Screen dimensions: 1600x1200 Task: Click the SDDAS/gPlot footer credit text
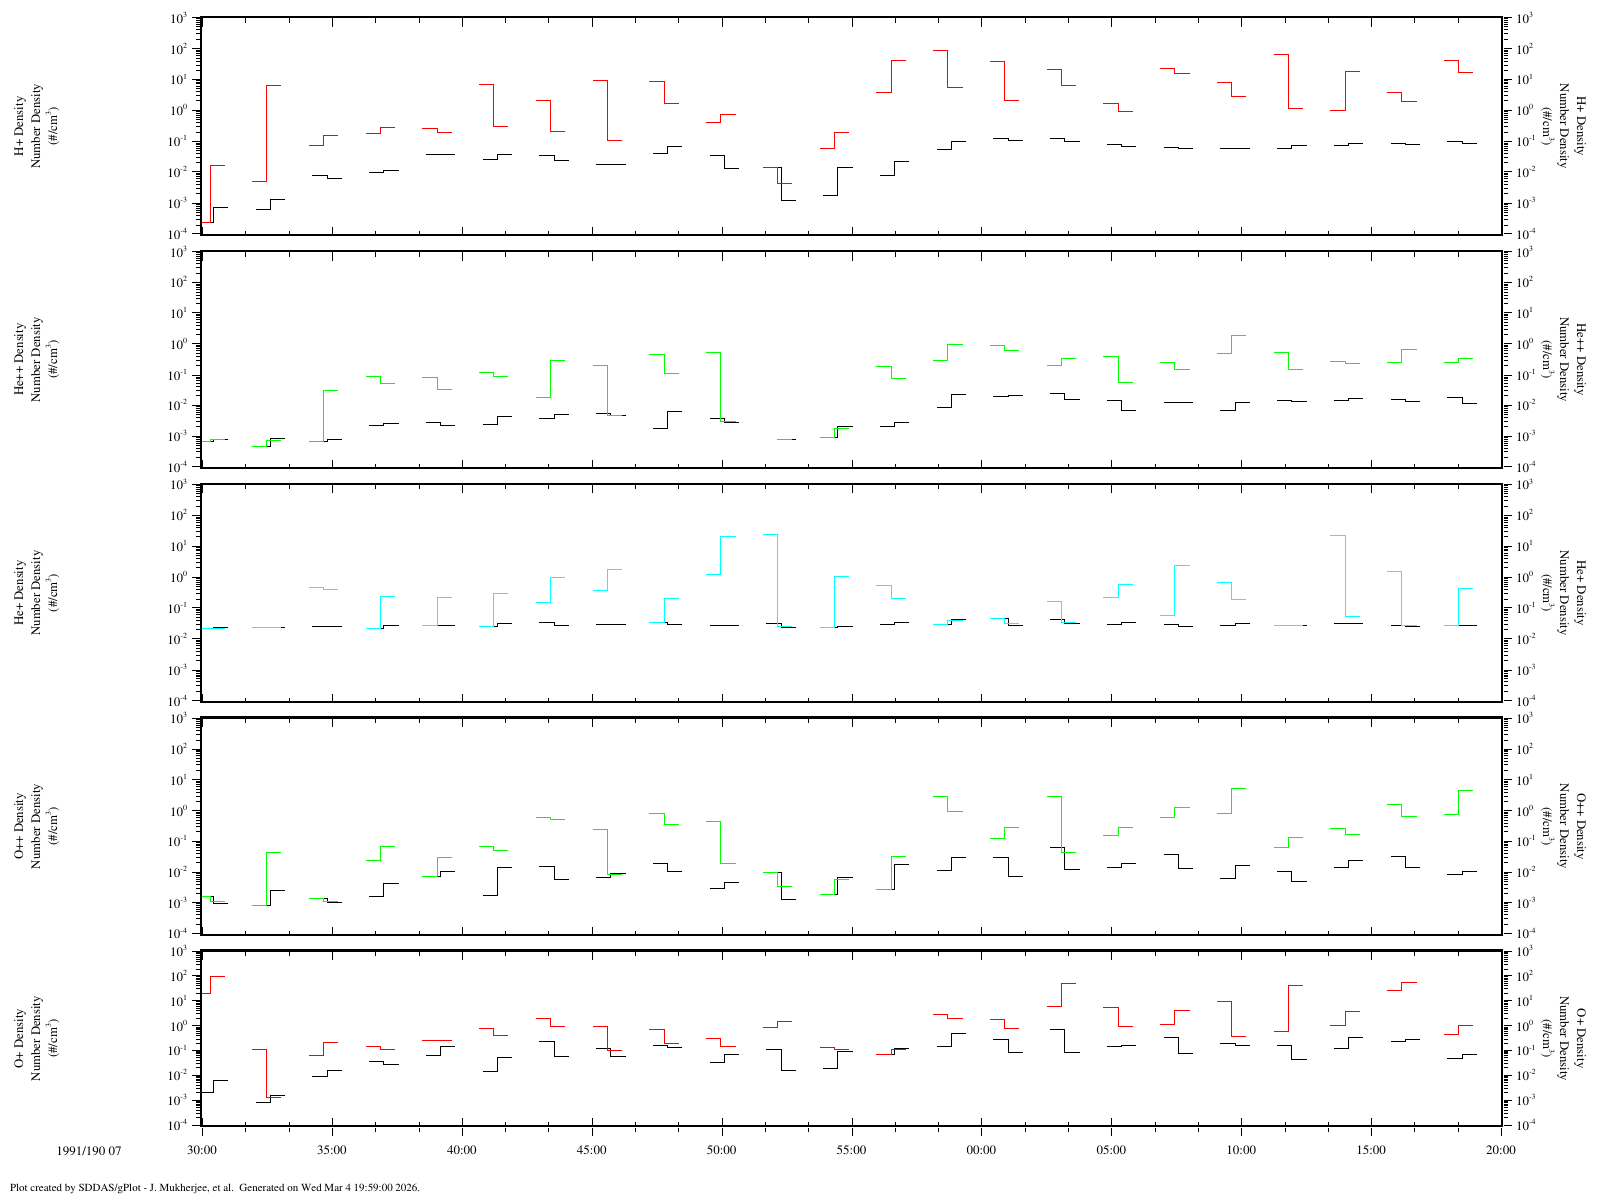(215, 1188)
